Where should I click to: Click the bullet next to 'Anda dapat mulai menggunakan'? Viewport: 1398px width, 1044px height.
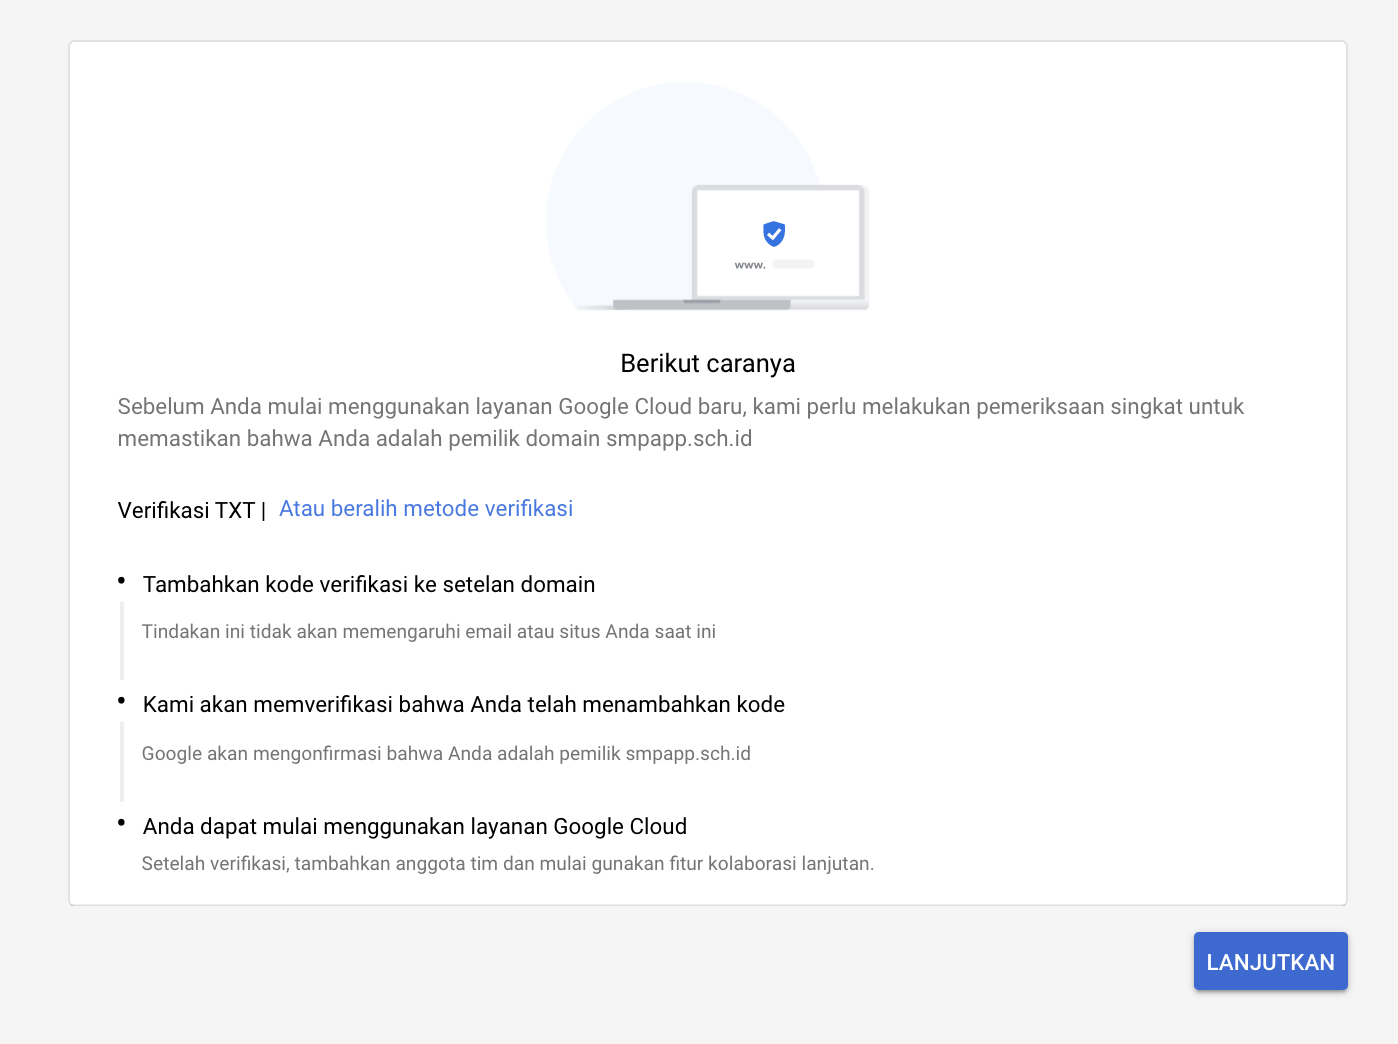(x=121, y=820)
